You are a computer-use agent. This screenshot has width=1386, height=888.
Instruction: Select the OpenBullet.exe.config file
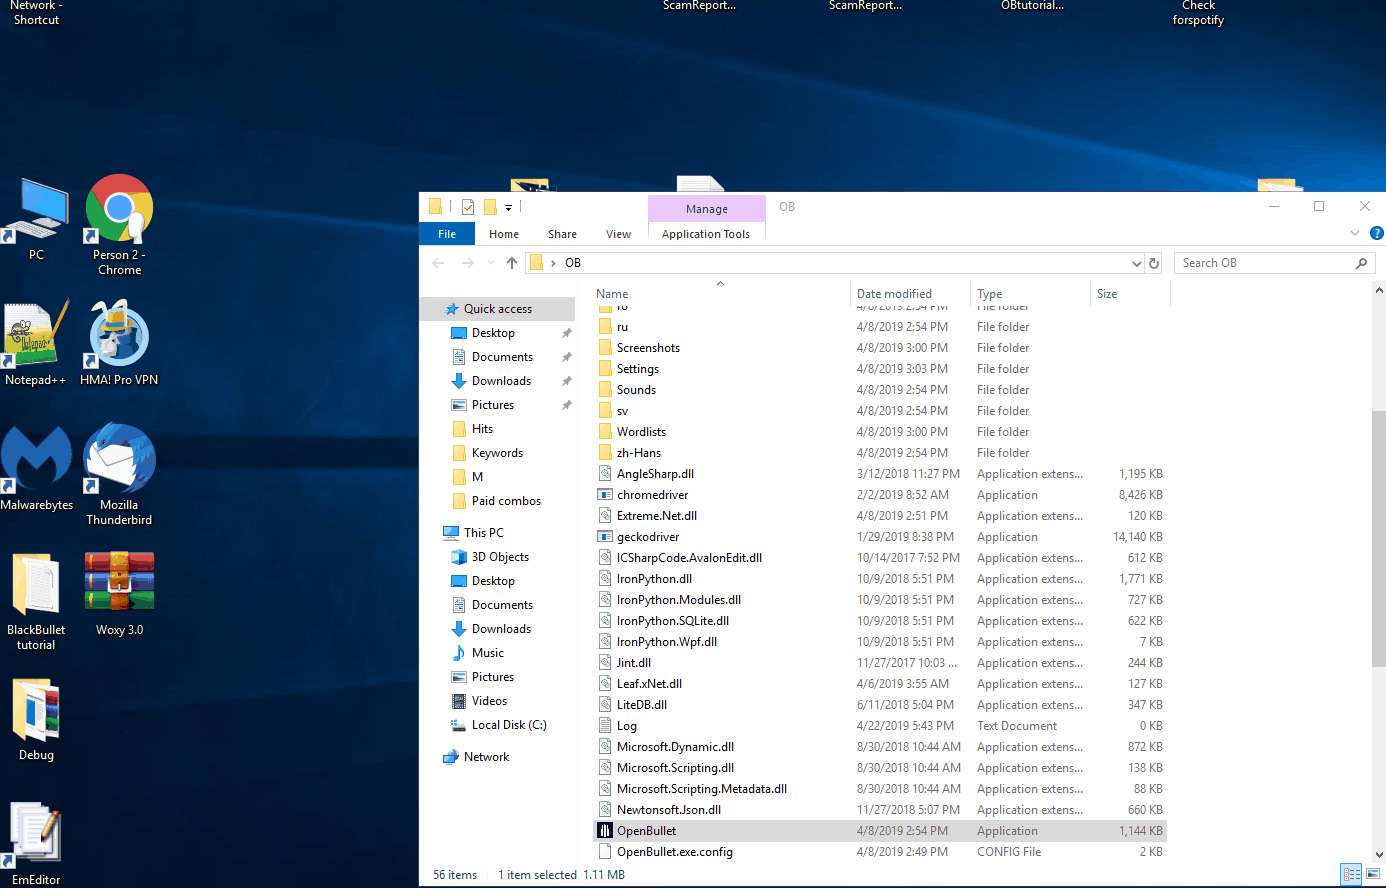pos(880,852)
